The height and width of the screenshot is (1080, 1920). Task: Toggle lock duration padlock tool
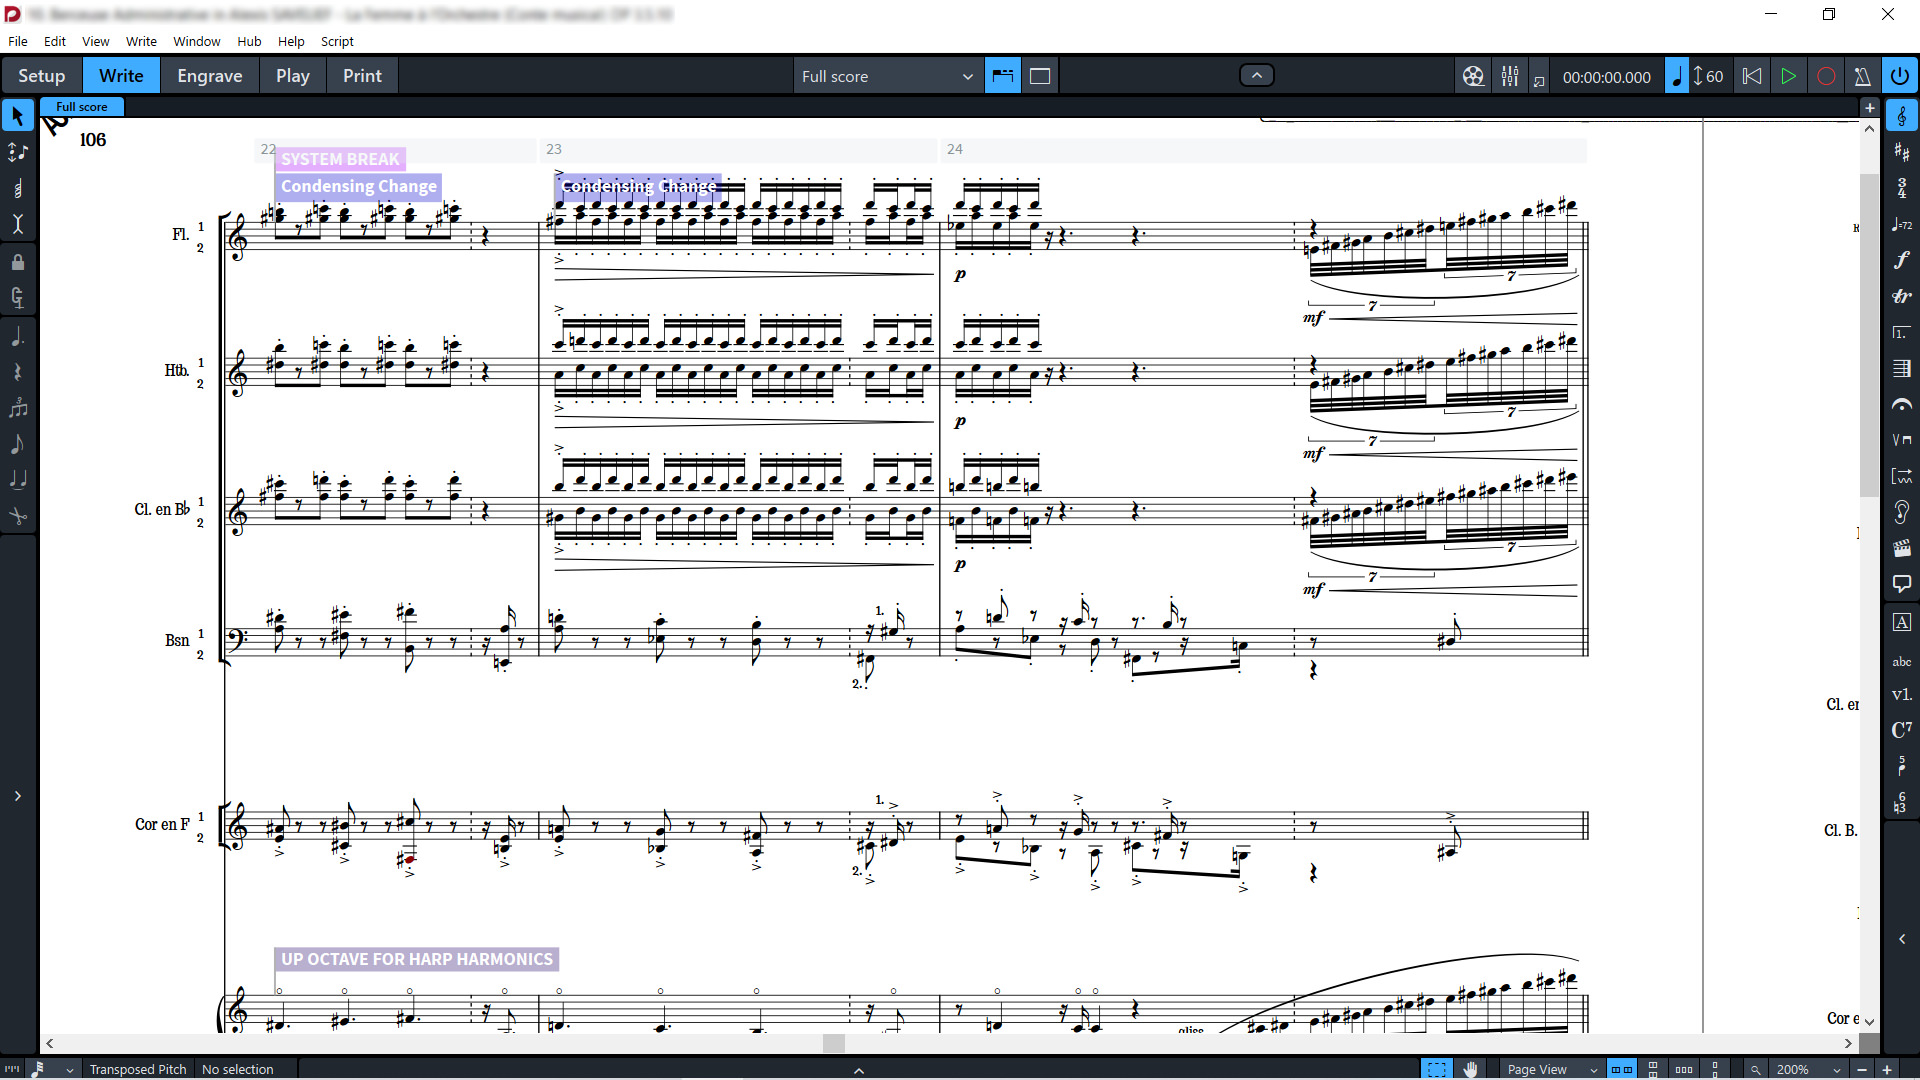17,262
